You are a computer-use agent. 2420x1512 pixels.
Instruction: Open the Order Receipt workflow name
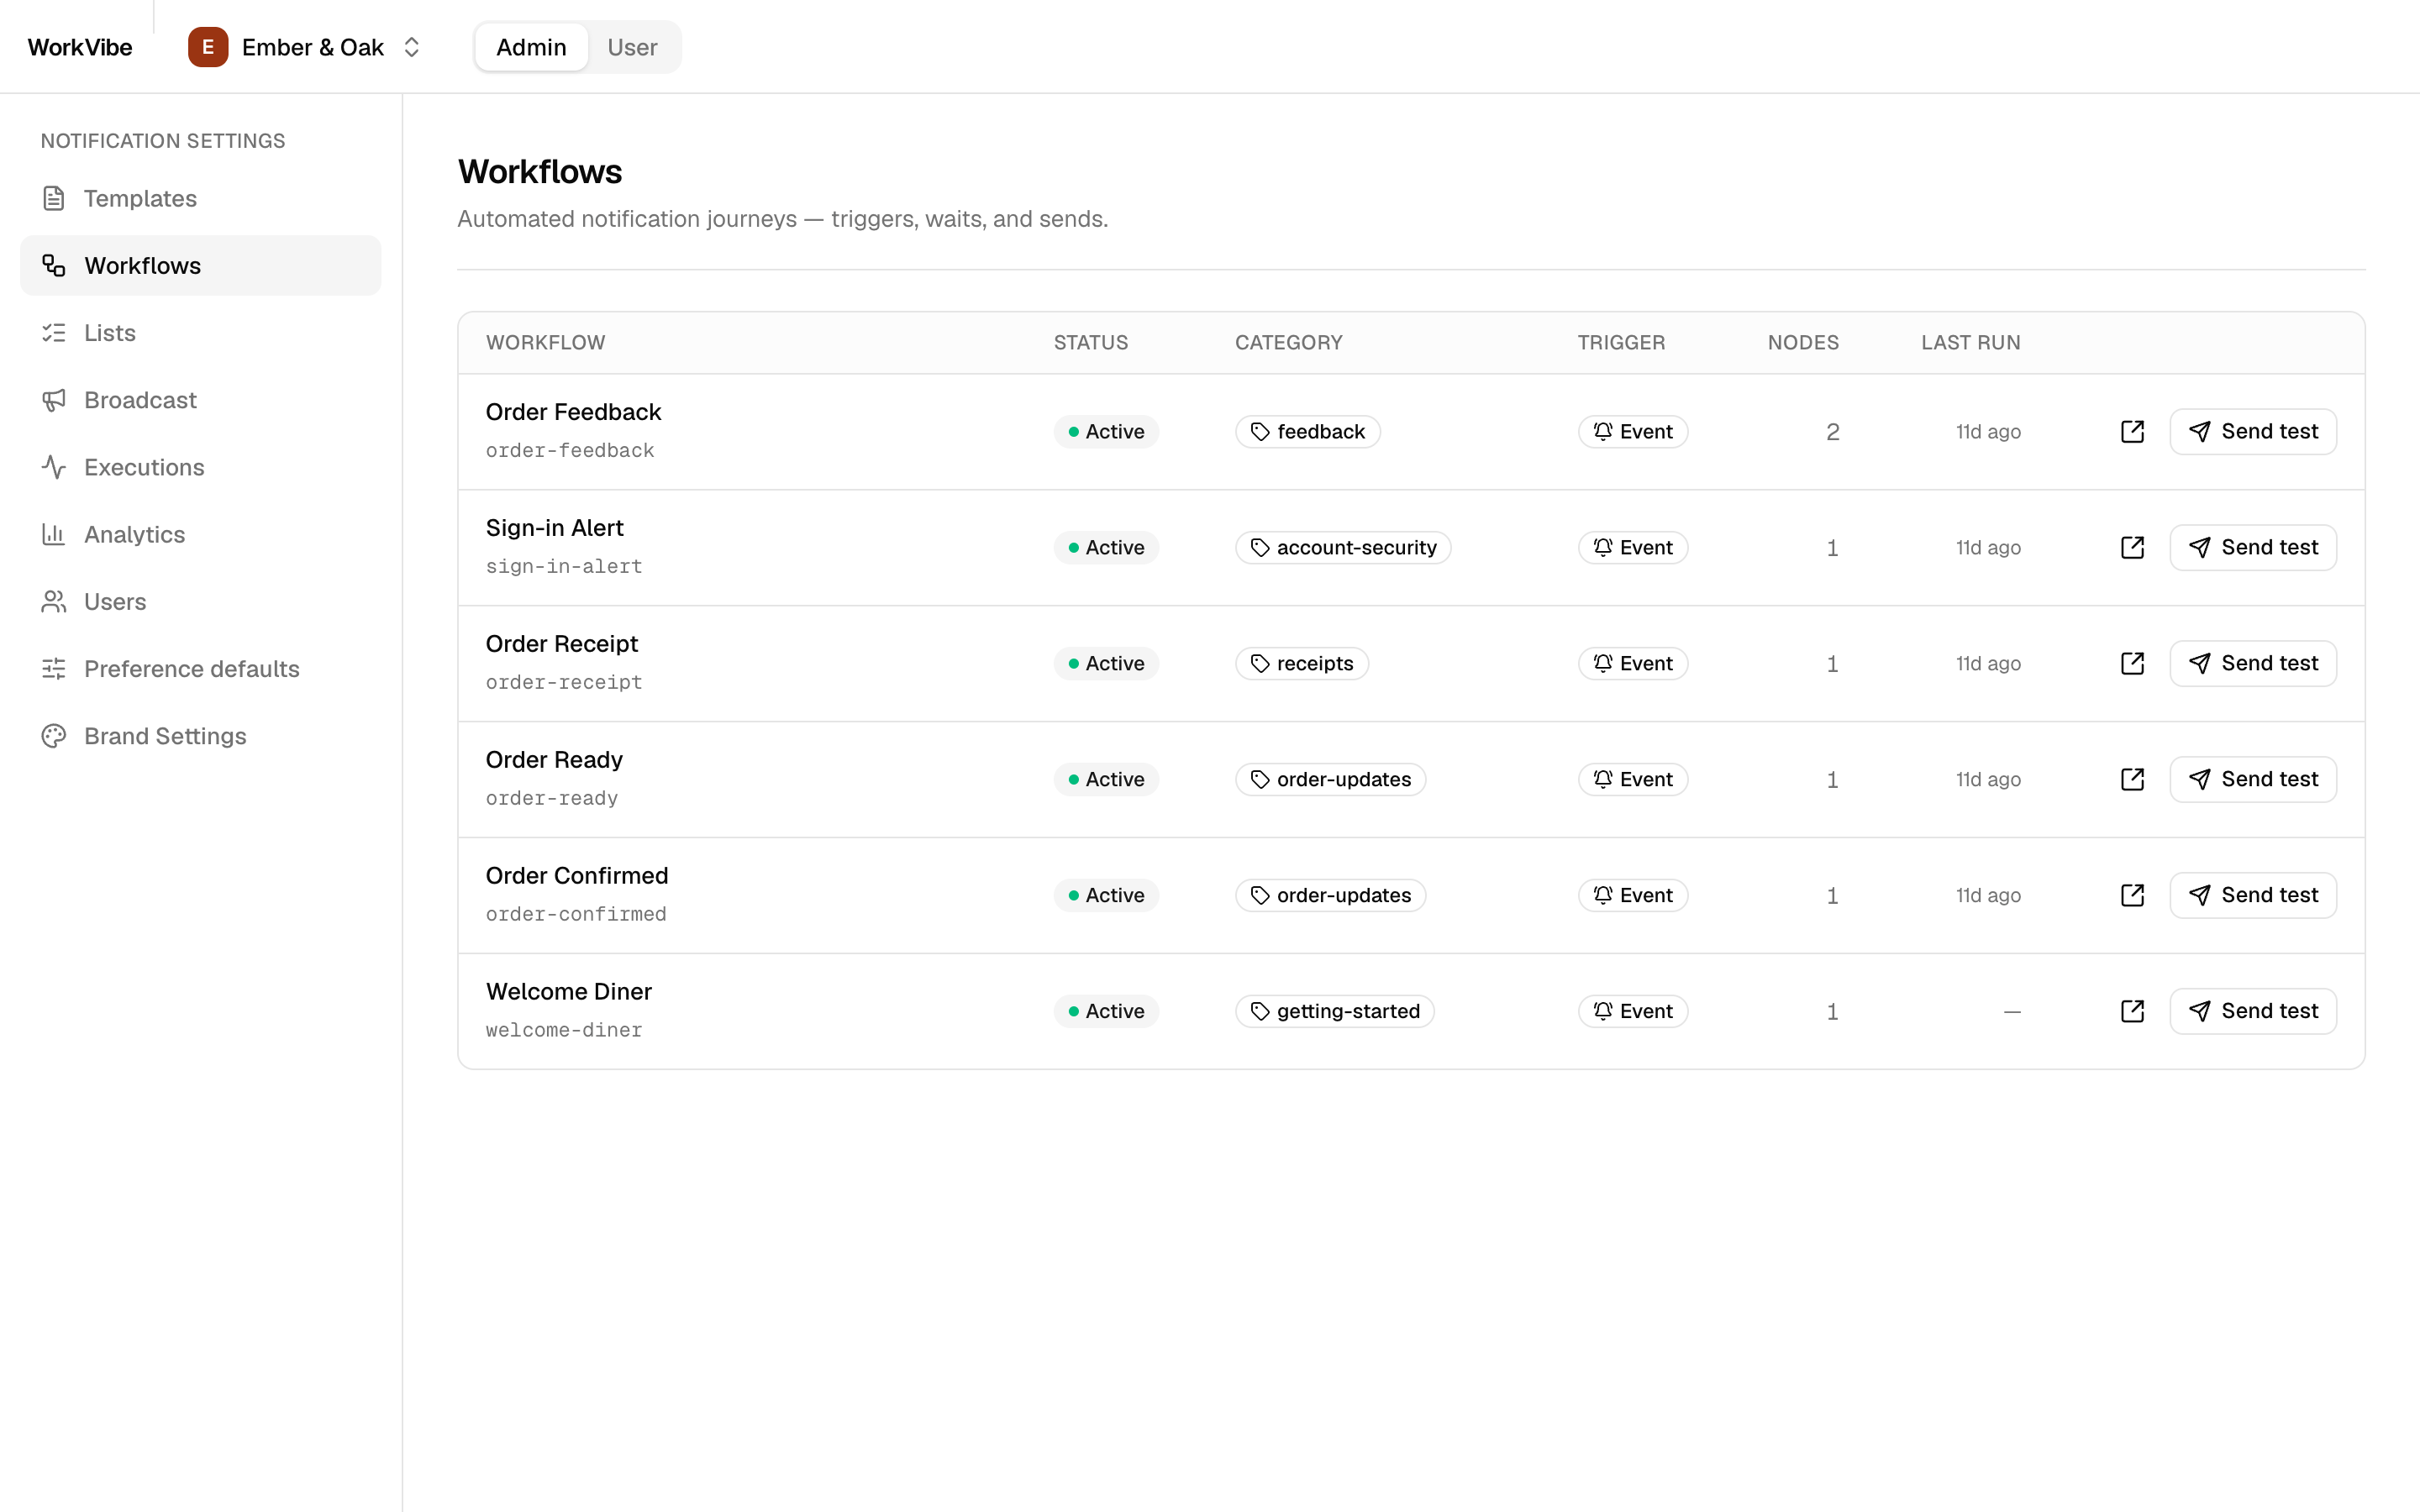coord(562,644)
